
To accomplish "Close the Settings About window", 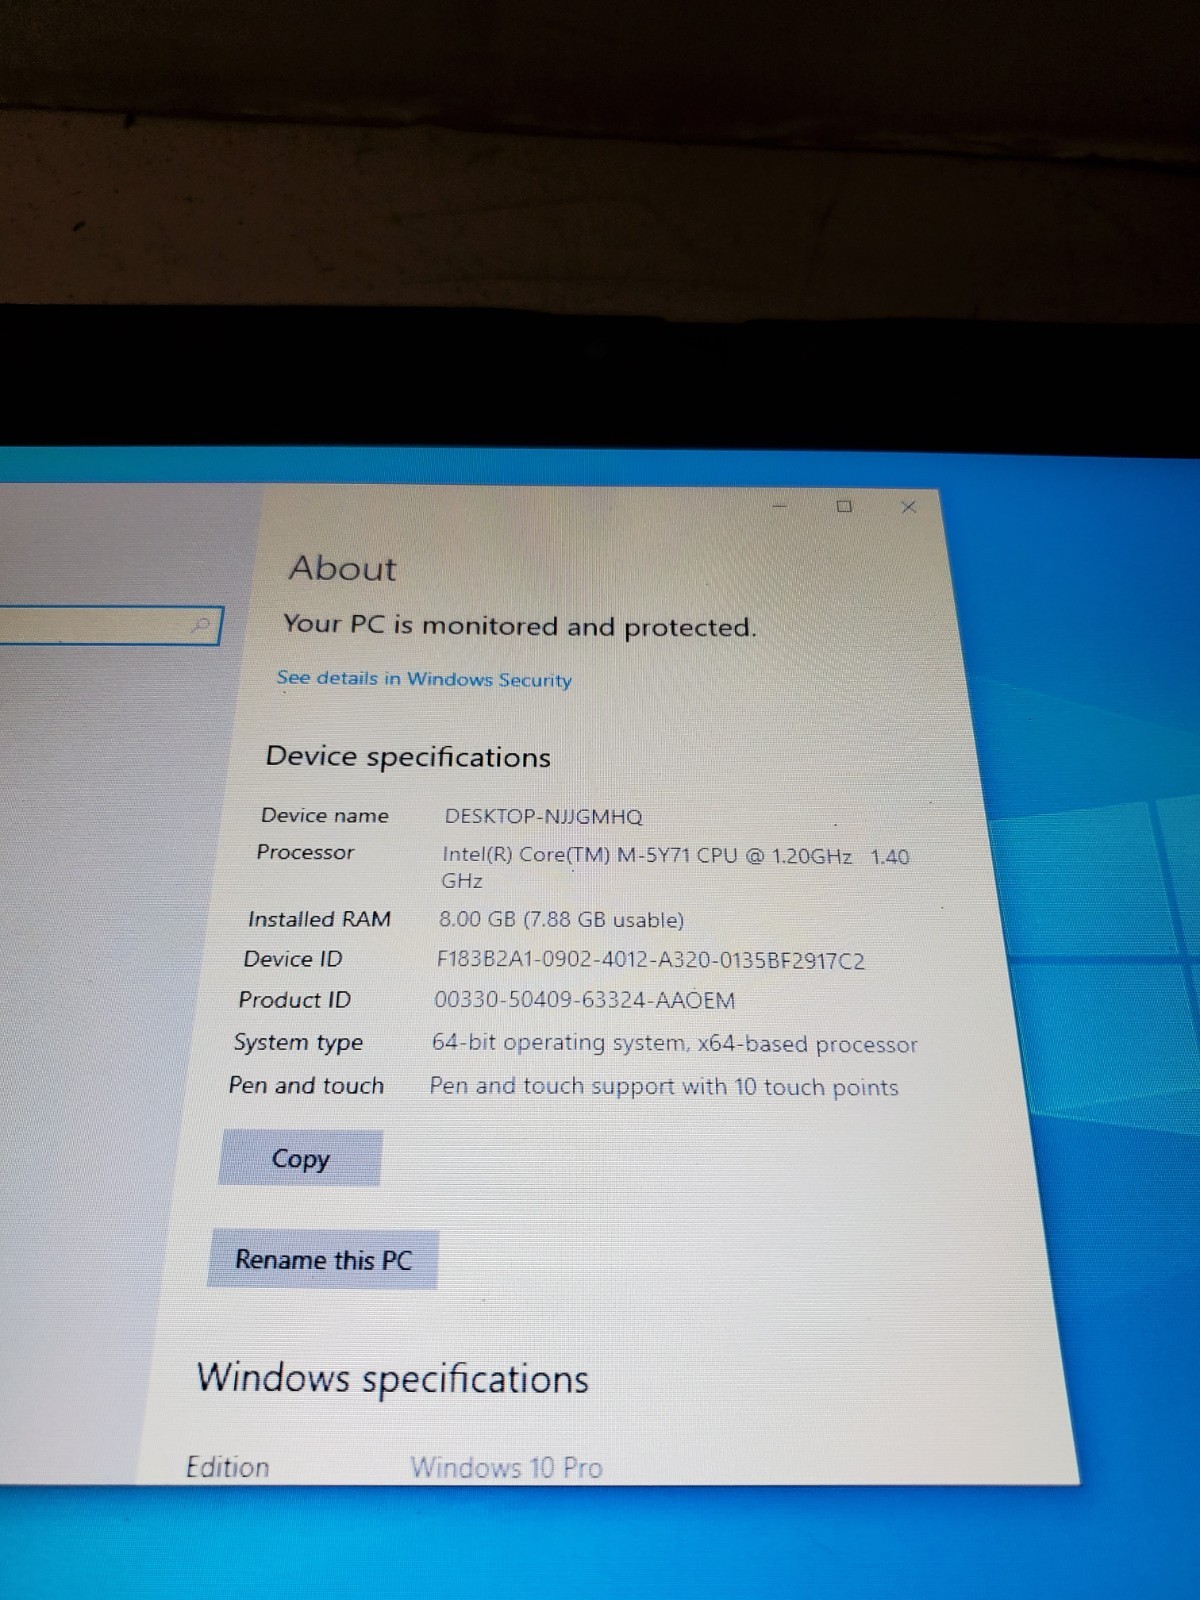I will pos(908,507).
